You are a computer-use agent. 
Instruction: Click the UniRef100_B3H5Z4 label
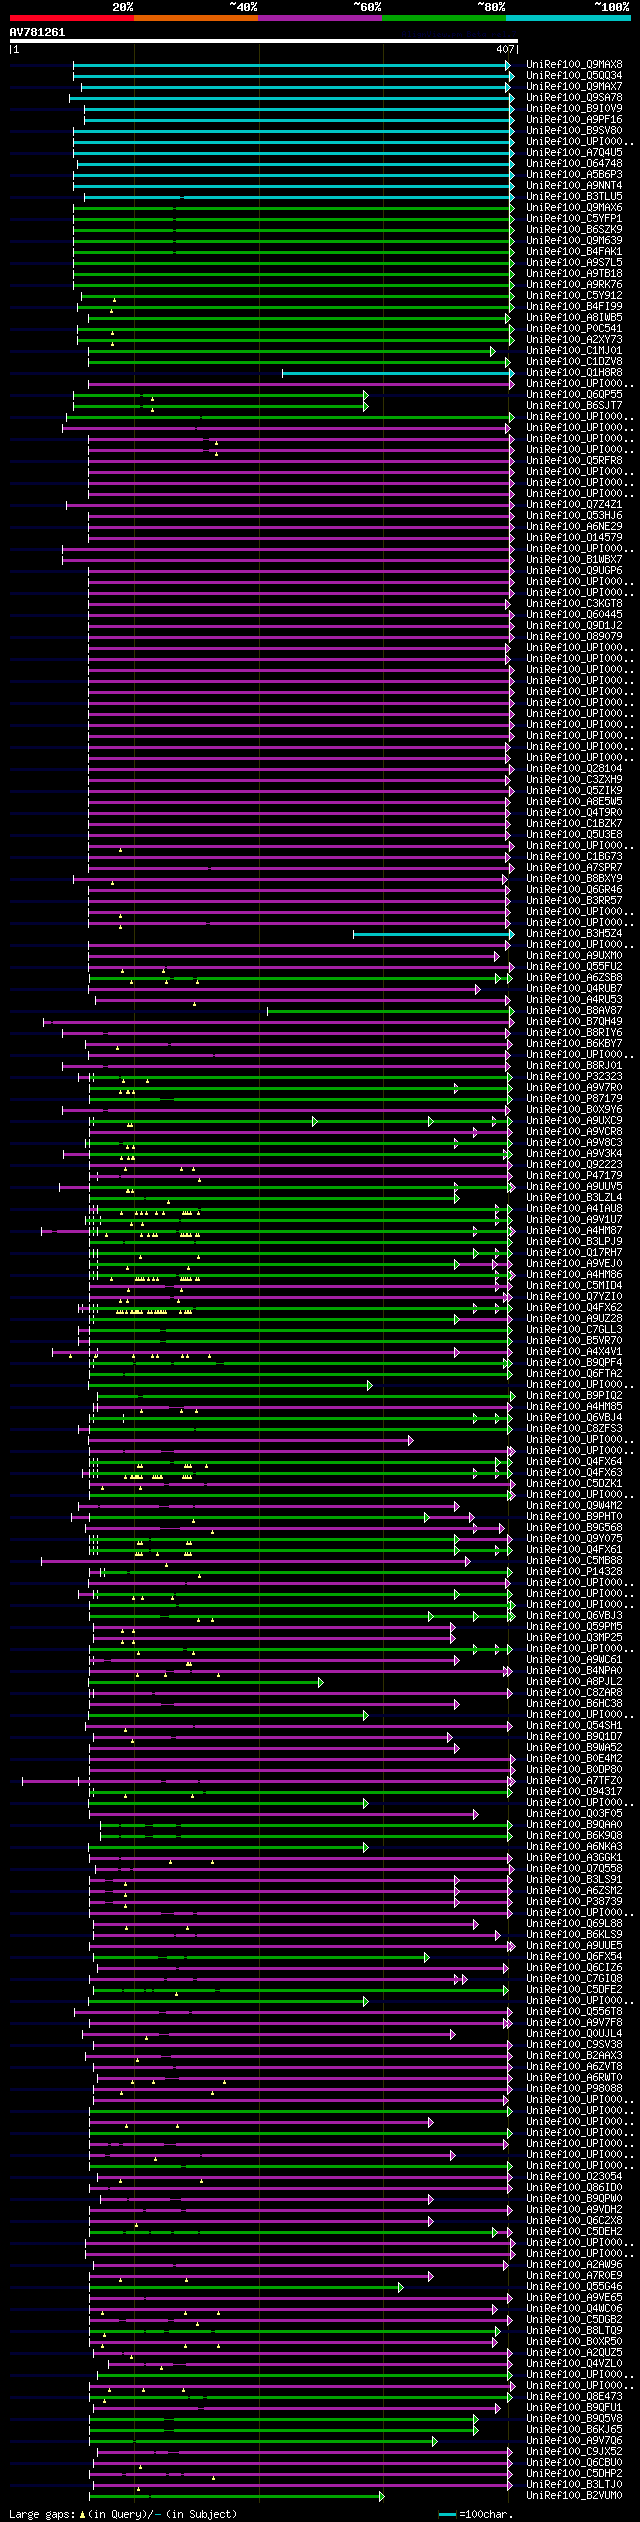click(x=574, y=934)
